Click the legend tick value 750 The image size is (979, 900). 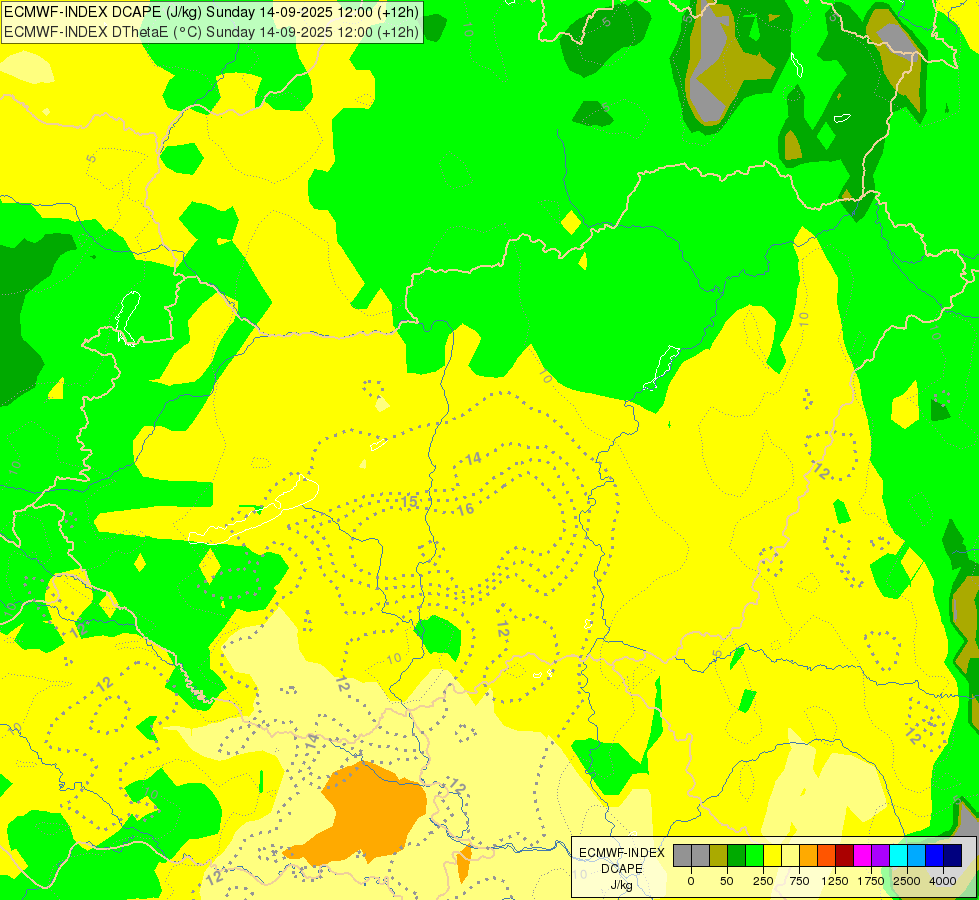(x=799, y=881)
